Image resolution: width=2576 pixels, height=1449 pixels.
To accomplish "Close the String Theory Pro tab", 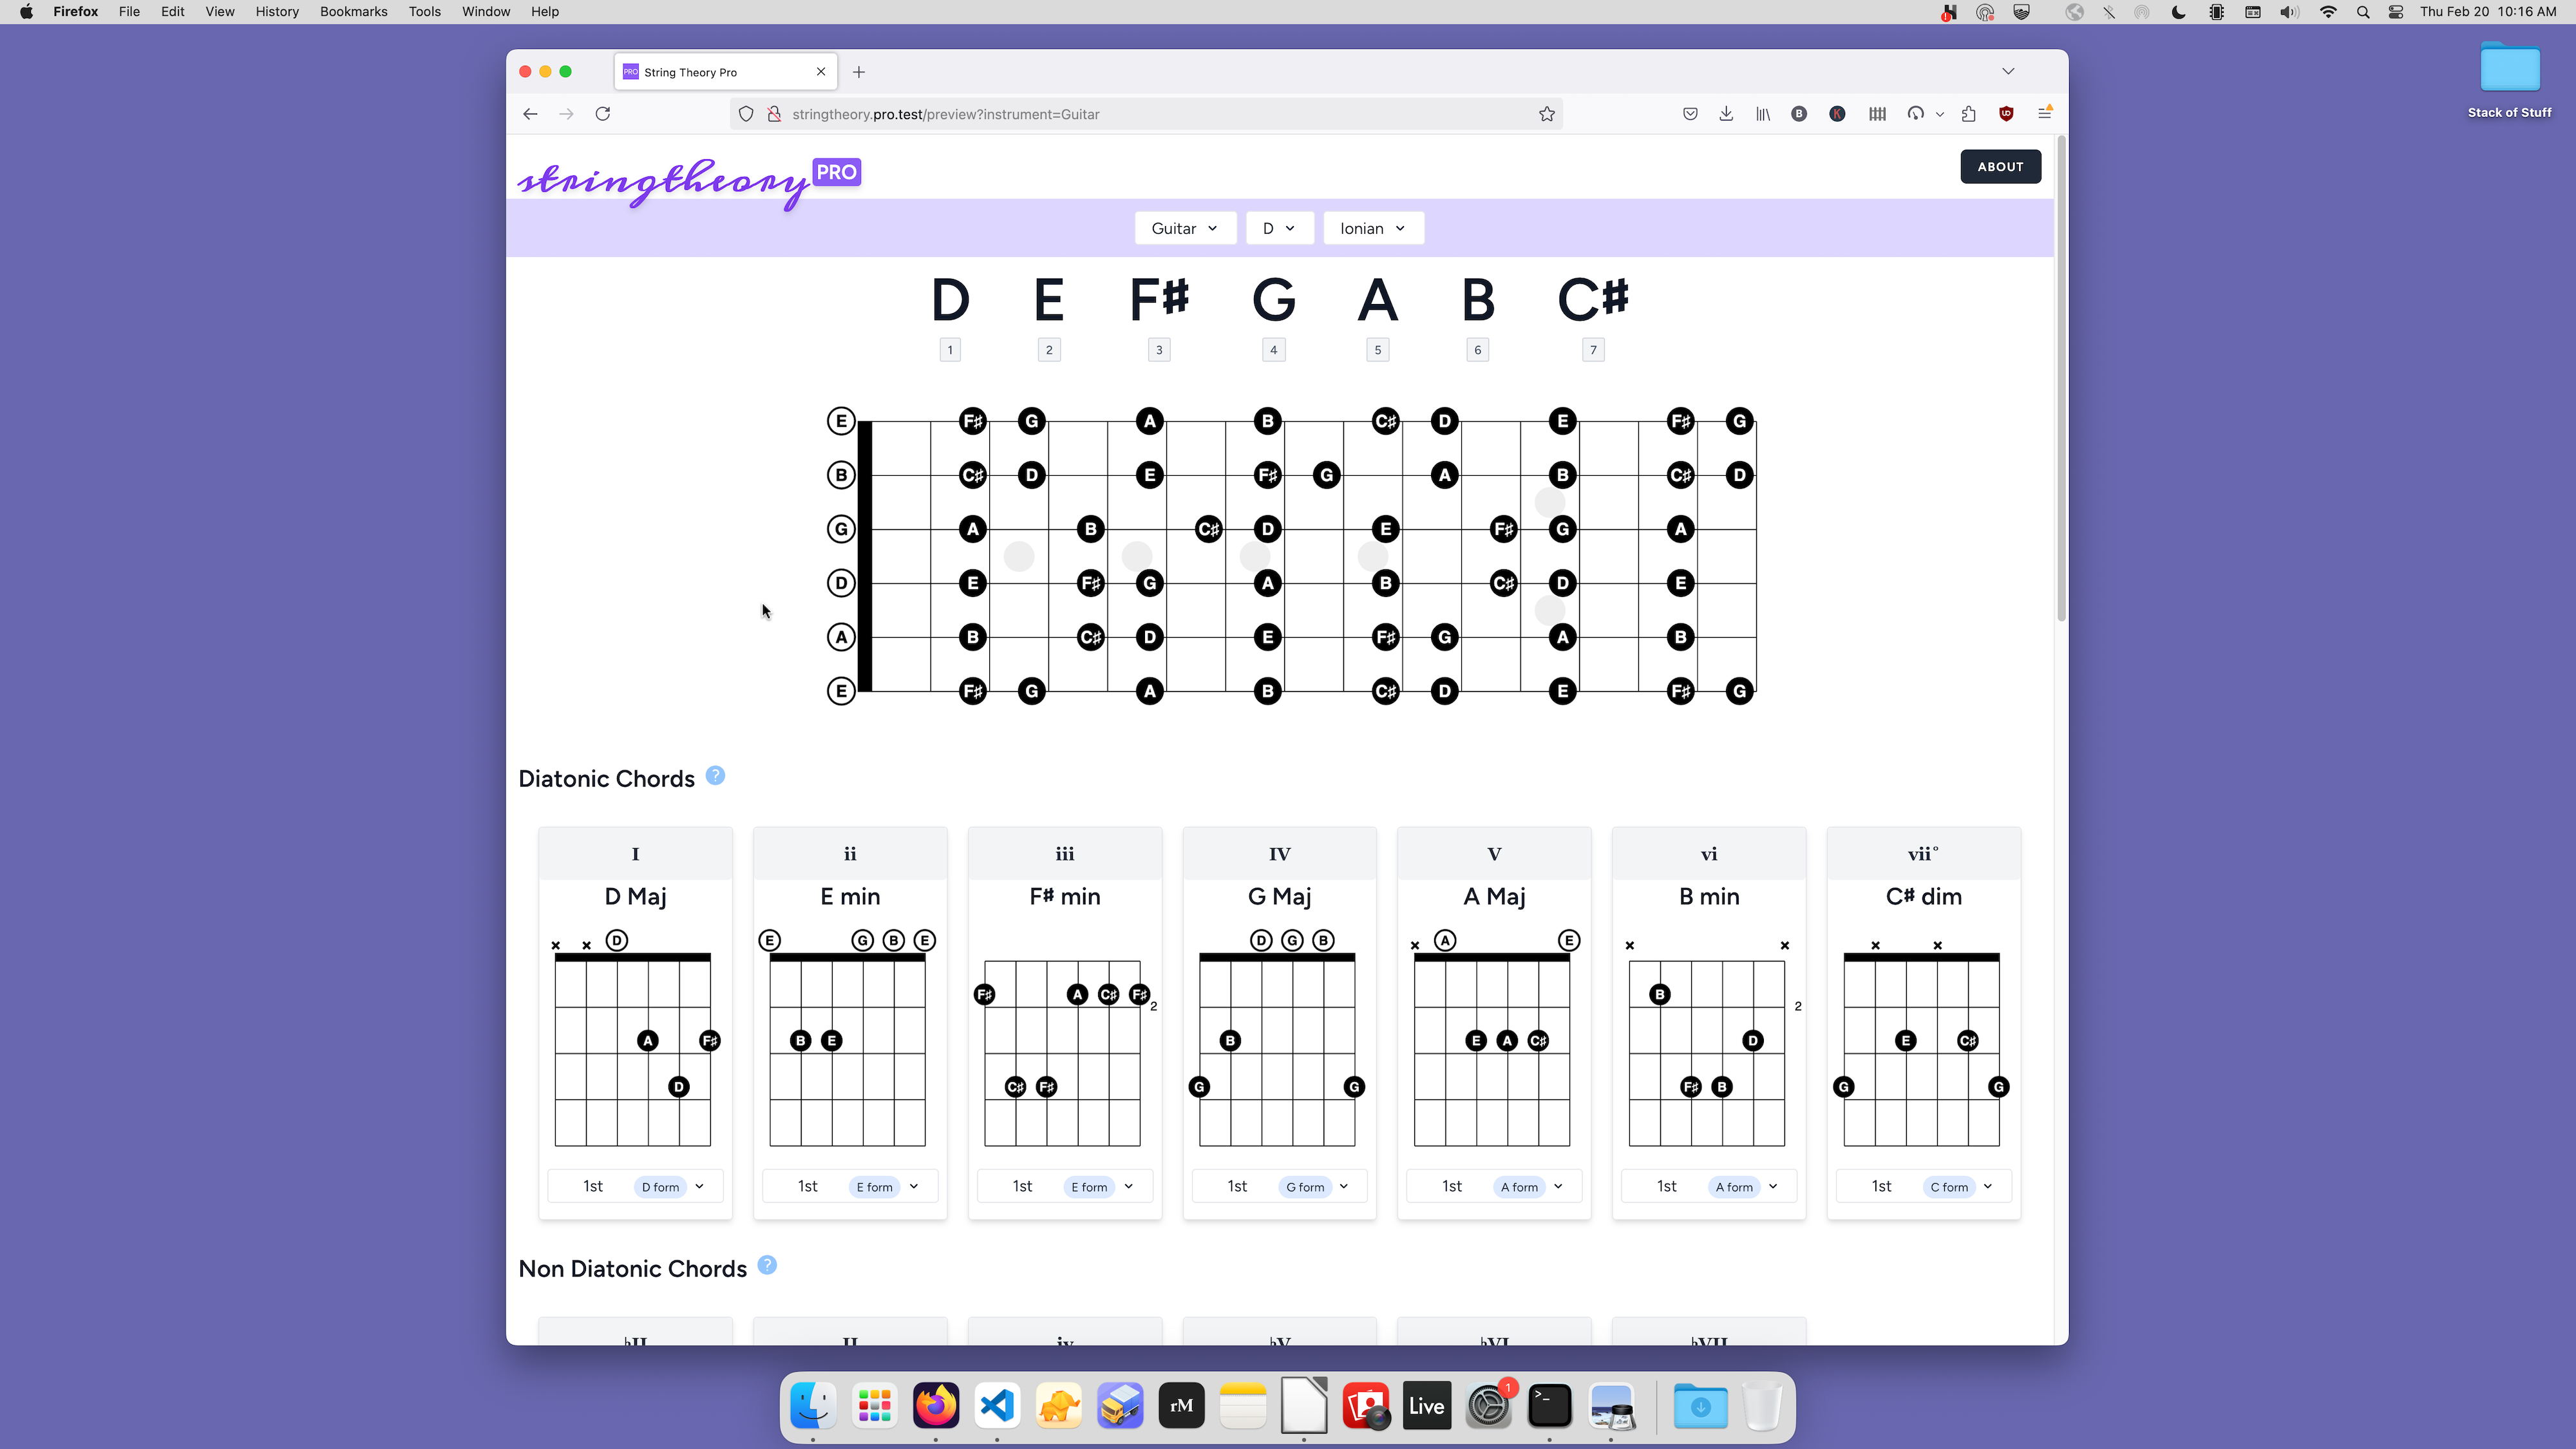I will [821, 72].
